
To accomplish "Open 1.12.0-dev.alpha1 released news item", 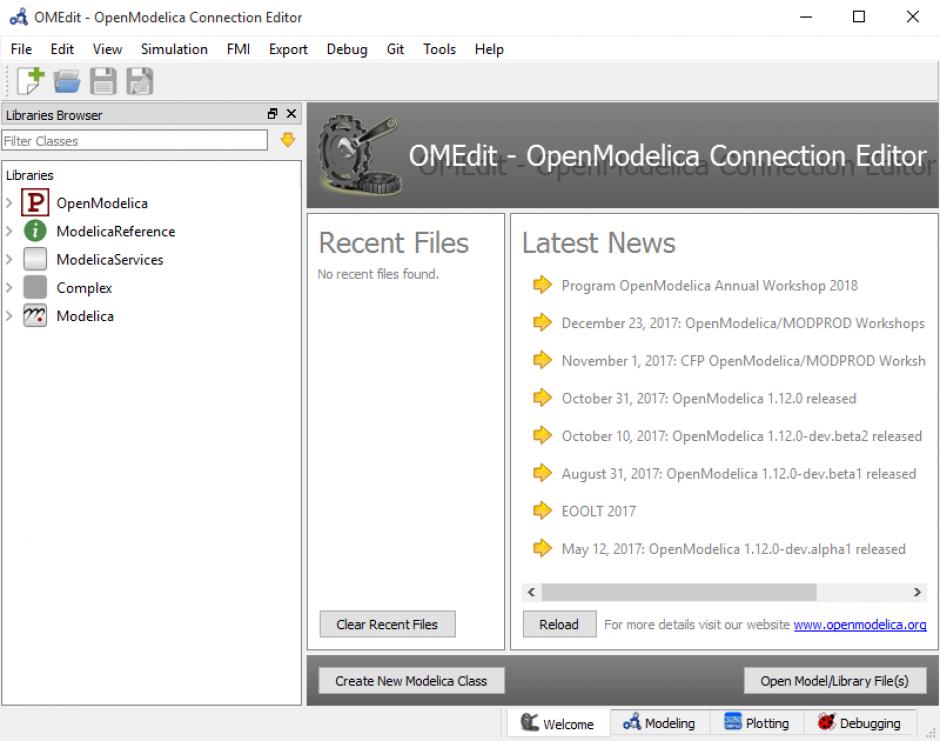I will 733,549.
